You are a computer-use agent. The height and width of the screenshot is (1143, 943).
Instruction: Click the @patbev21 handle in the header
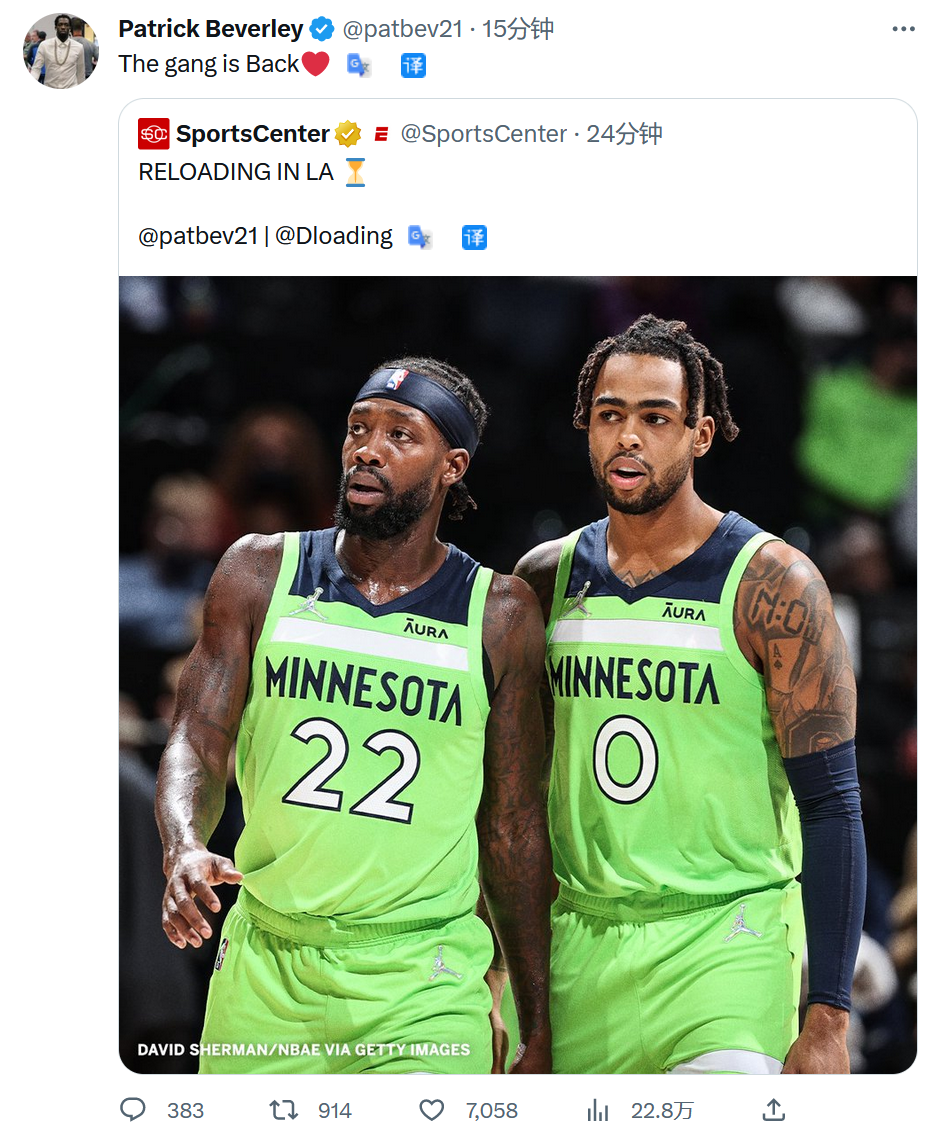402,29
